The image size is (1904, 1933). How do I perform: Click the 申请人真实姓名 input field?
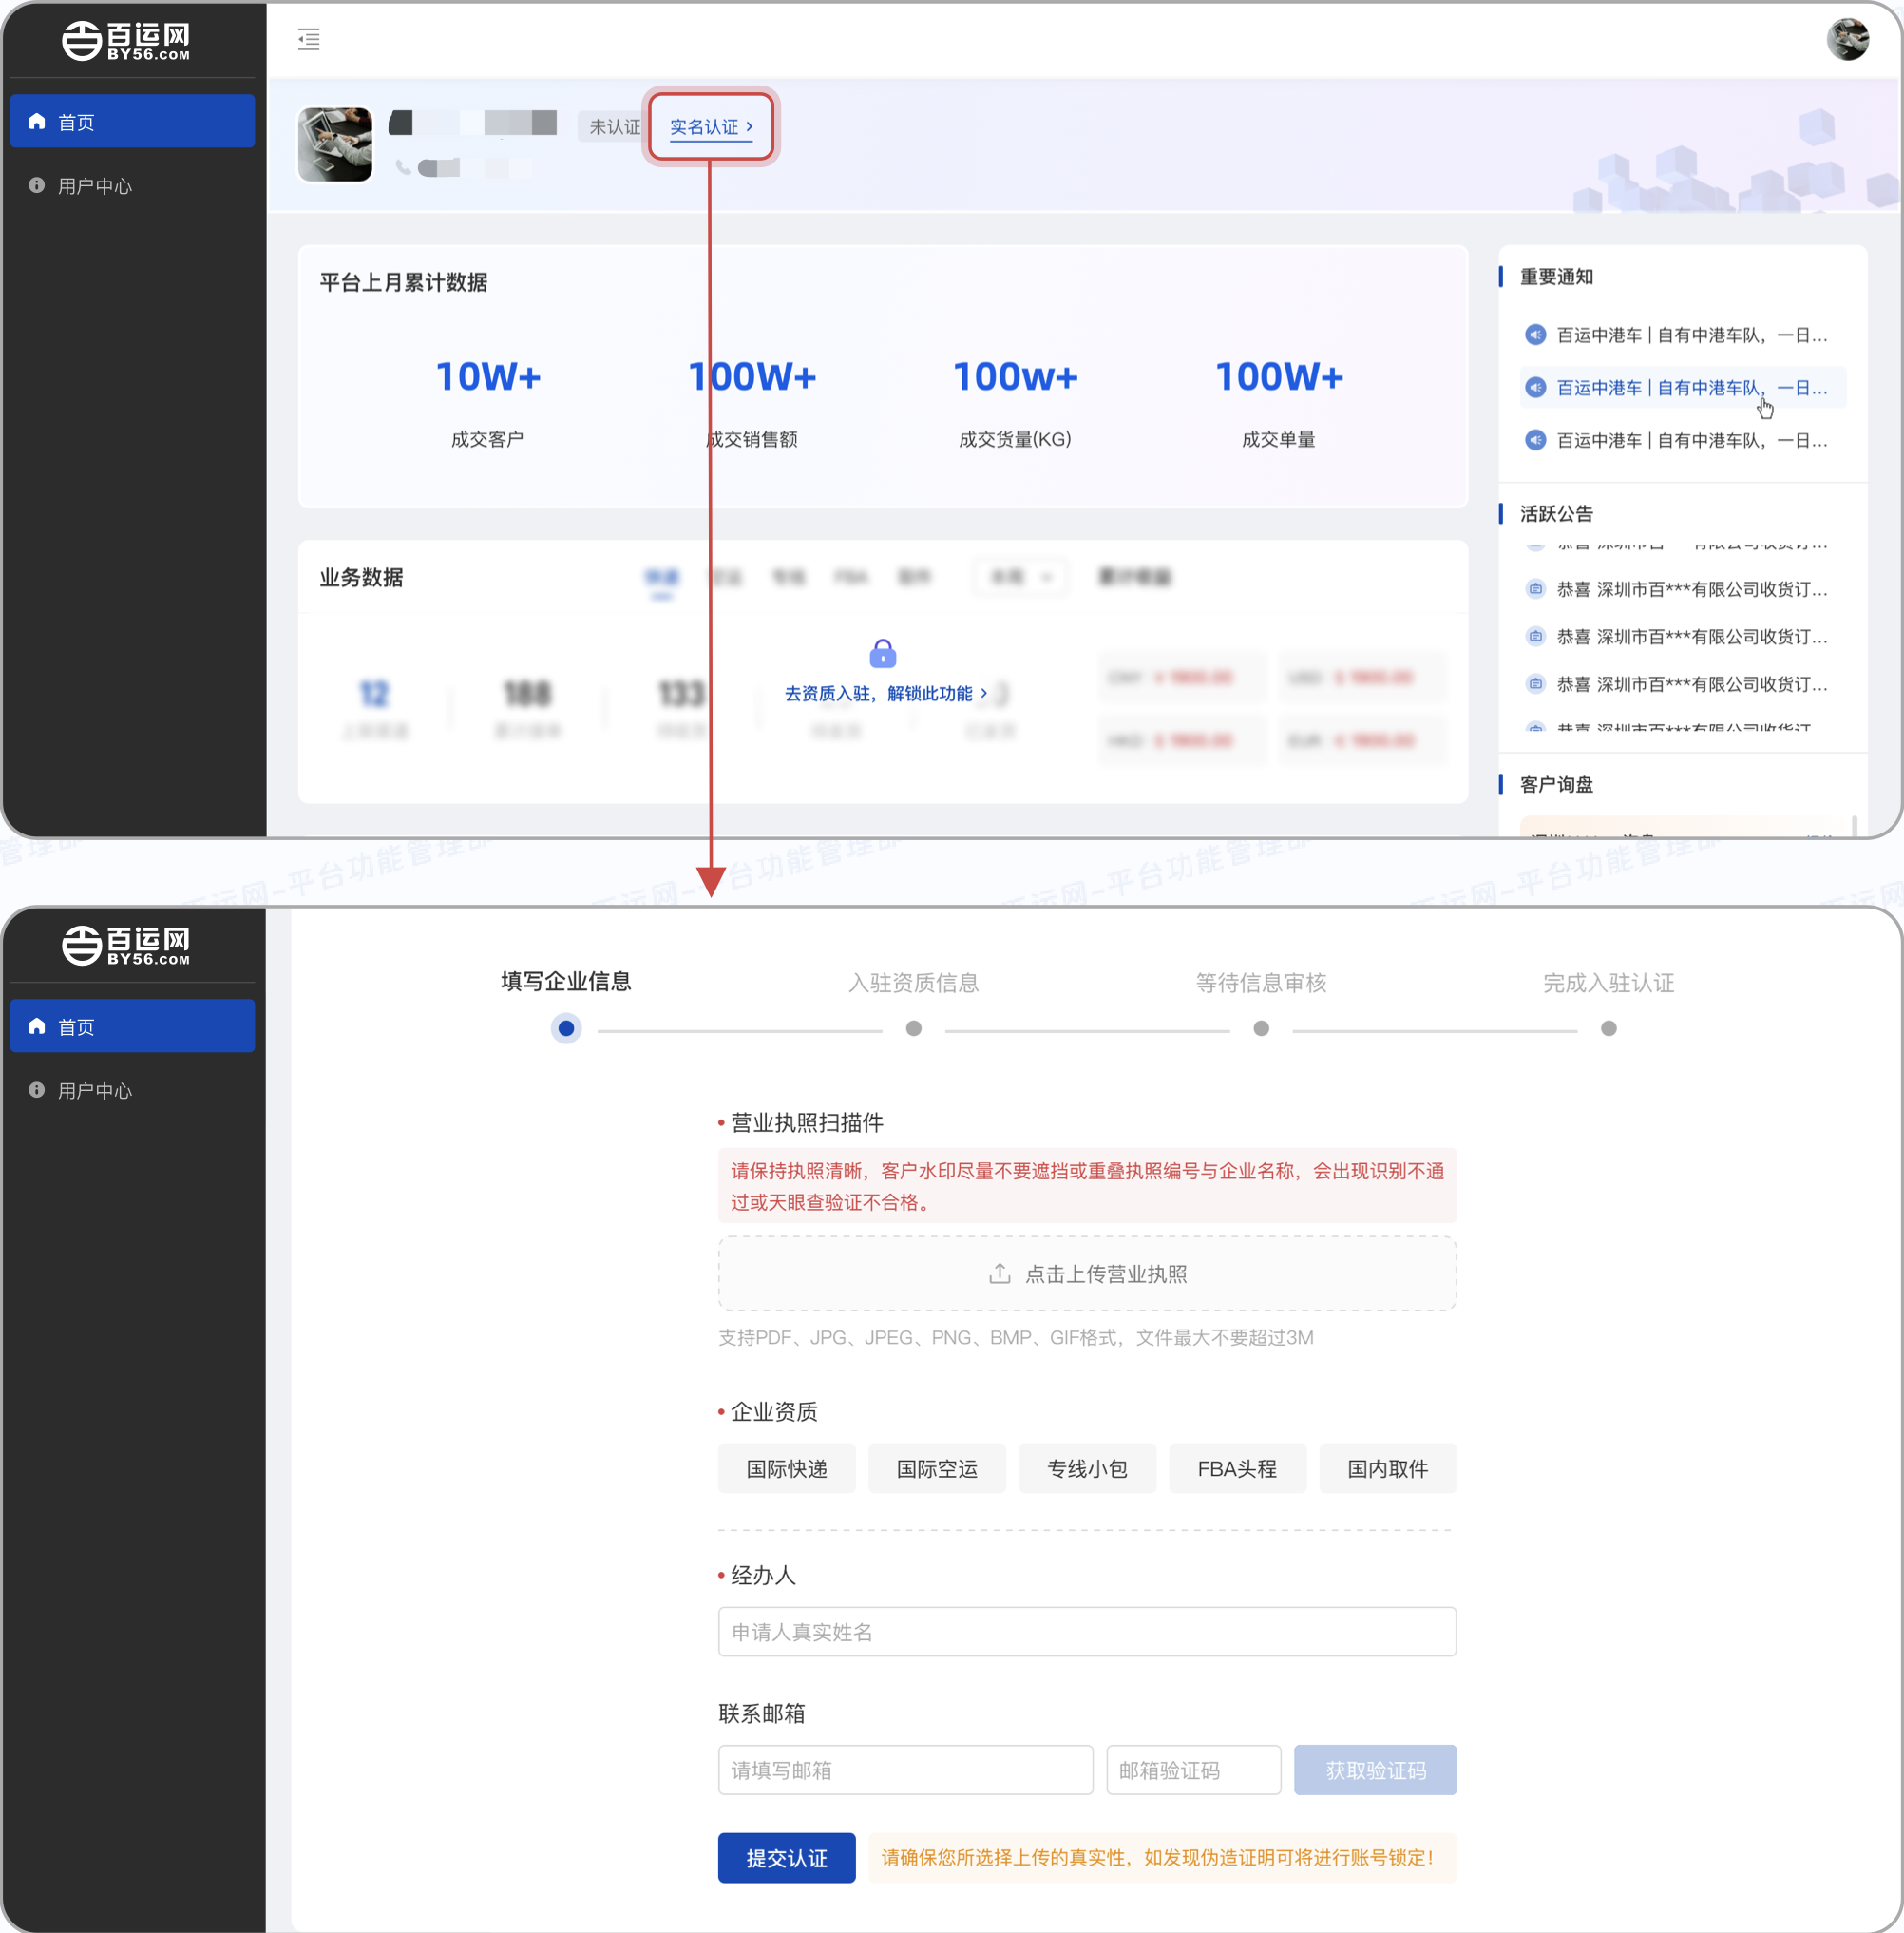pos(1086,1631)
